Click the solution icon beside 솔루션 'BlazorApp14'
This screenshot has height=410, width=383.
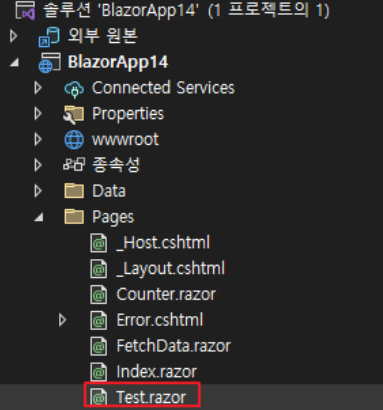[25, 10]
